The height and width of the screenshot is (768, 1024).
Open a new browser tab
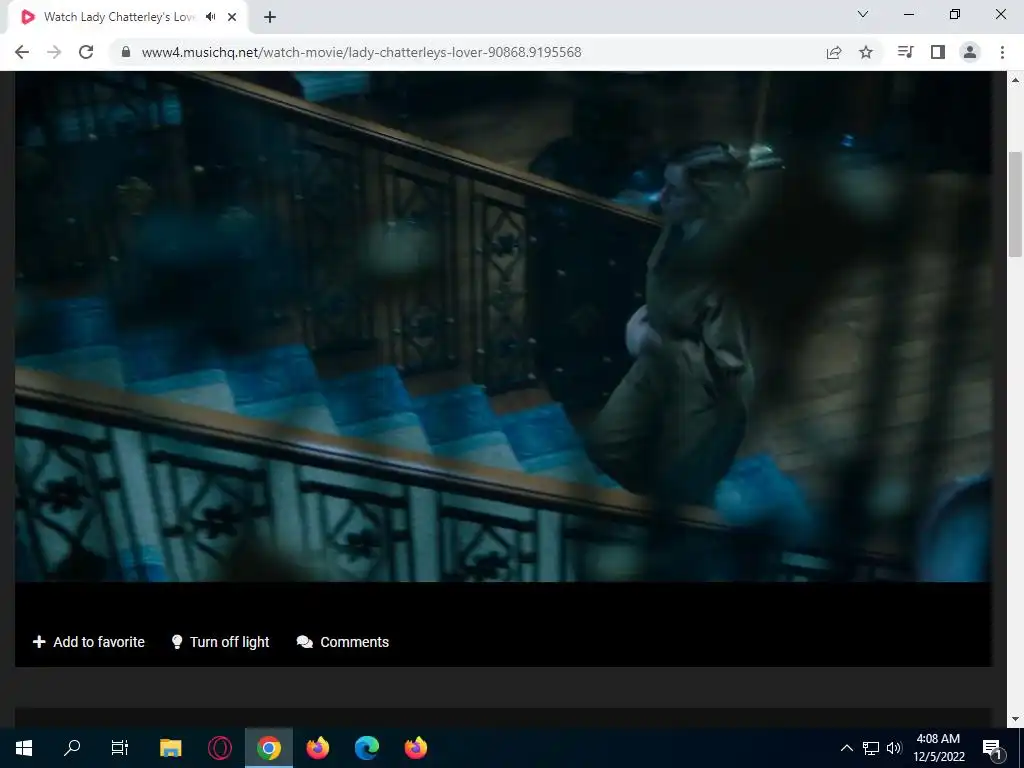tap(270, 18)
